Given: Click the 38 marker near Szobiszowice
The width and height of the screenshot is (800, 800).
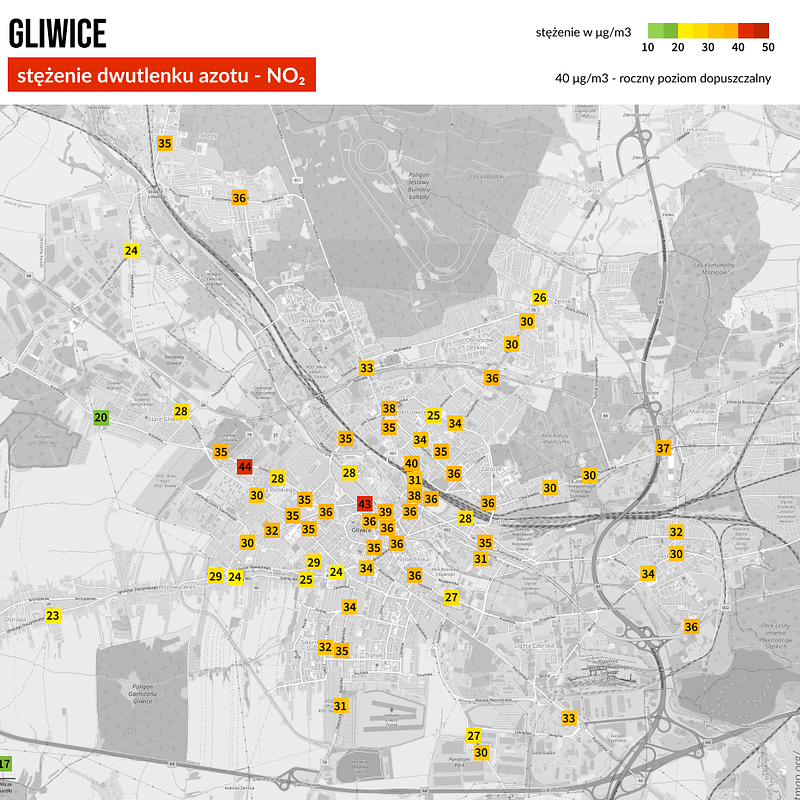Looking at the screenshot, I should tap(389, 408).
